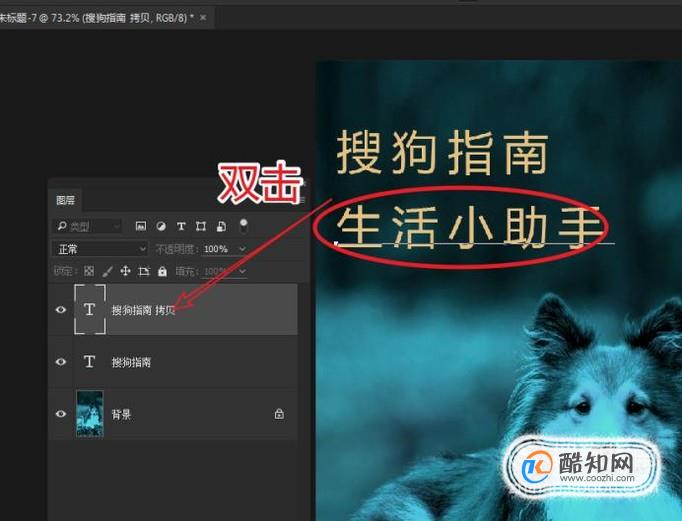Click the lock position move icon

pyautogui.click(x=125, y=271)
